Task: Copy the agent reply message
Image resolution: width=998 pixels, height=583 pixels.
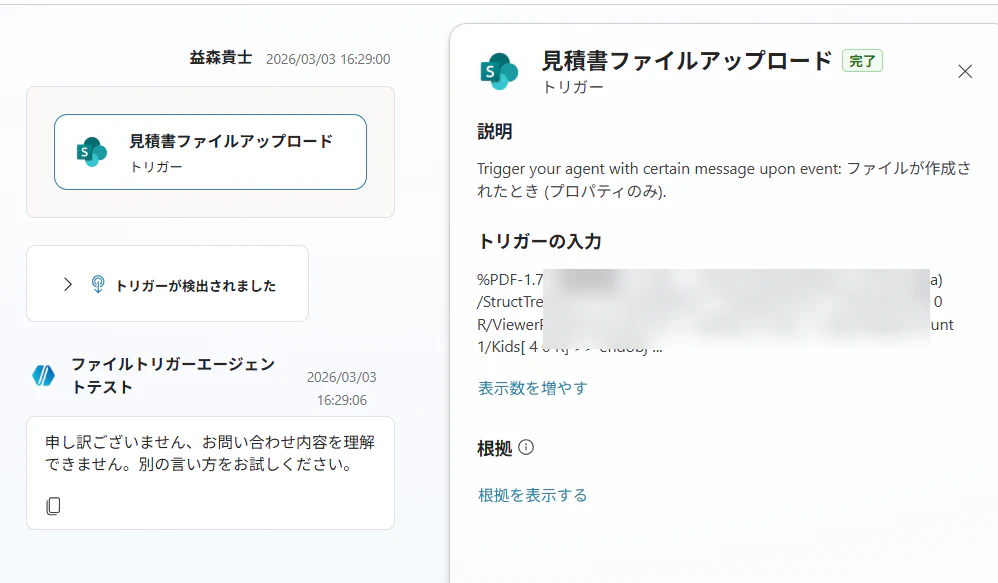Action: pyautogui.click(x=53, y=506)
